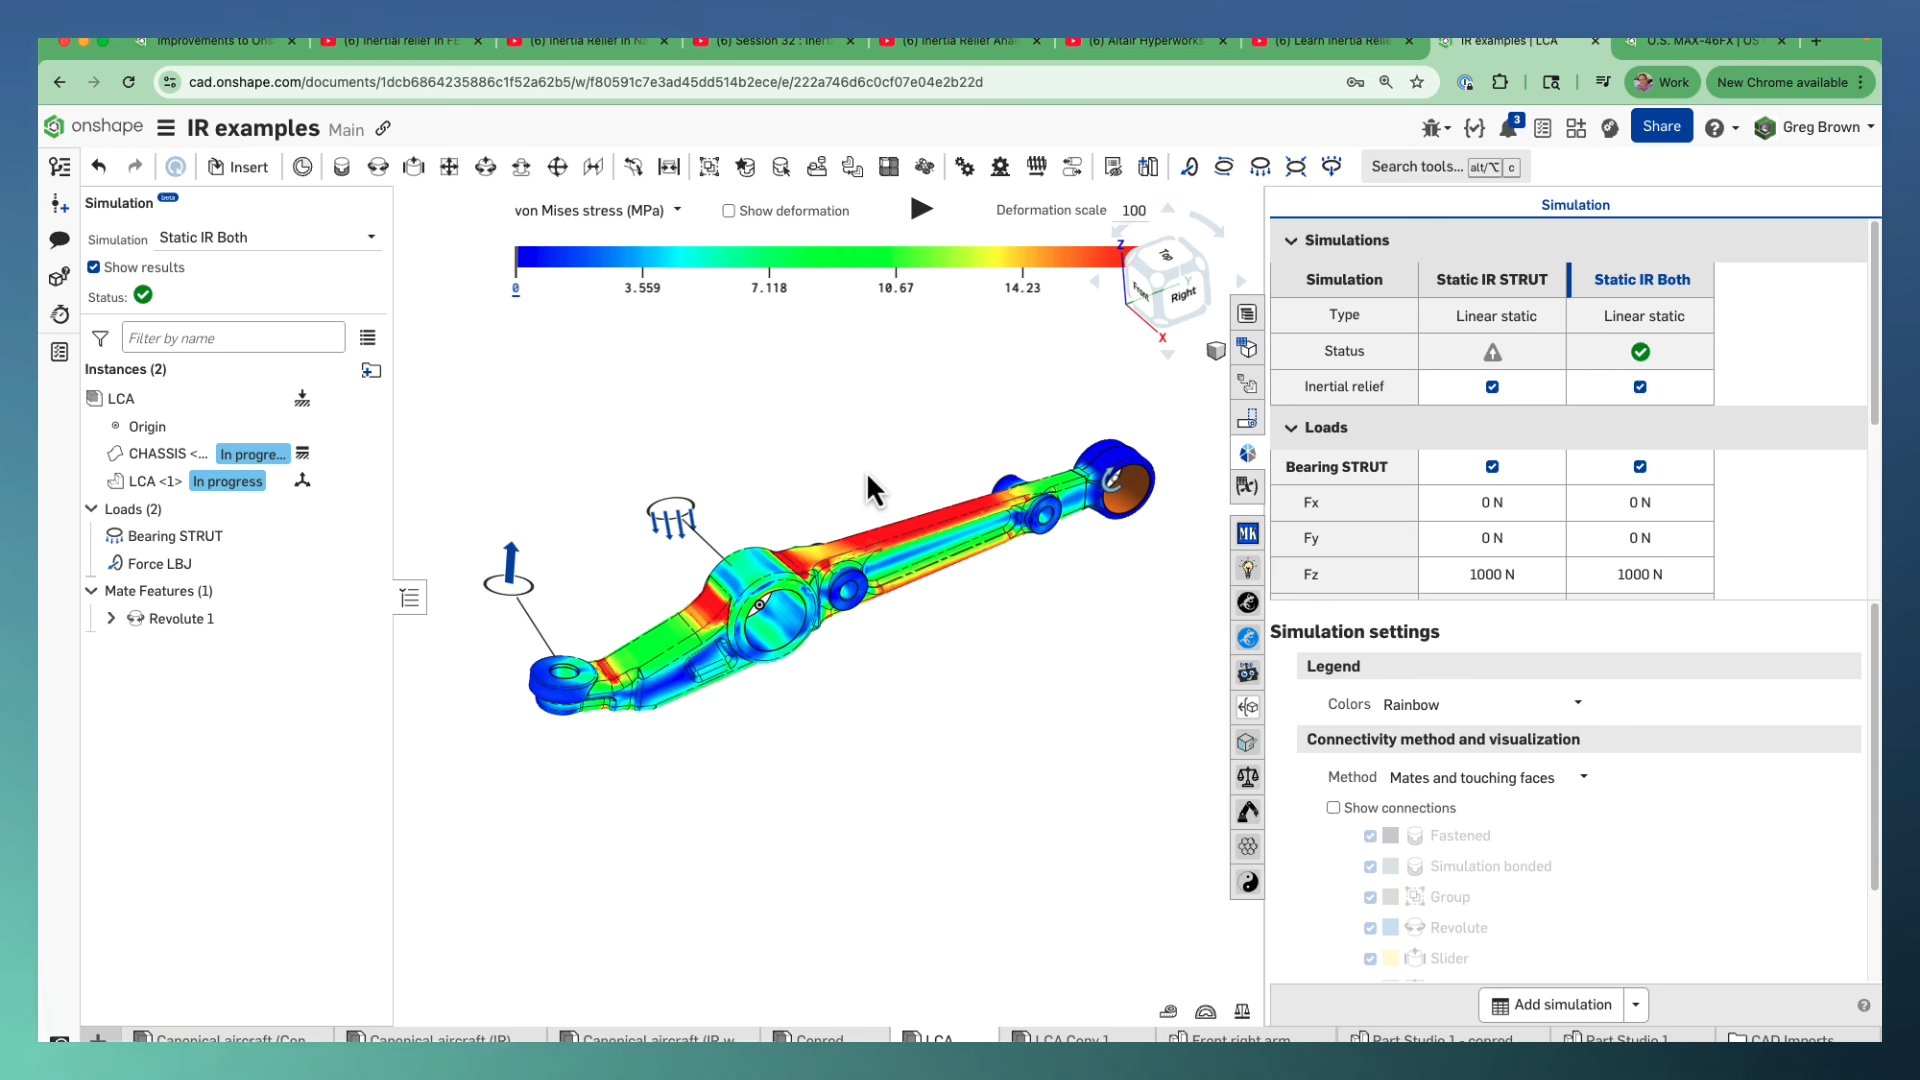Screen dimensions: 1920x1080
Task: Open the Colors Rainbow dropdown
Action: 1578,703
